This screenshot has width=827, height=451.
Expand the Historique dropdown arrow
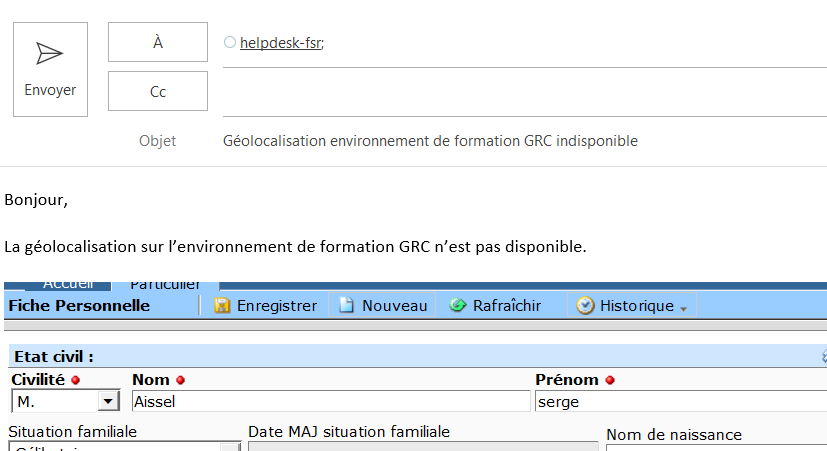tap(684, 309)
